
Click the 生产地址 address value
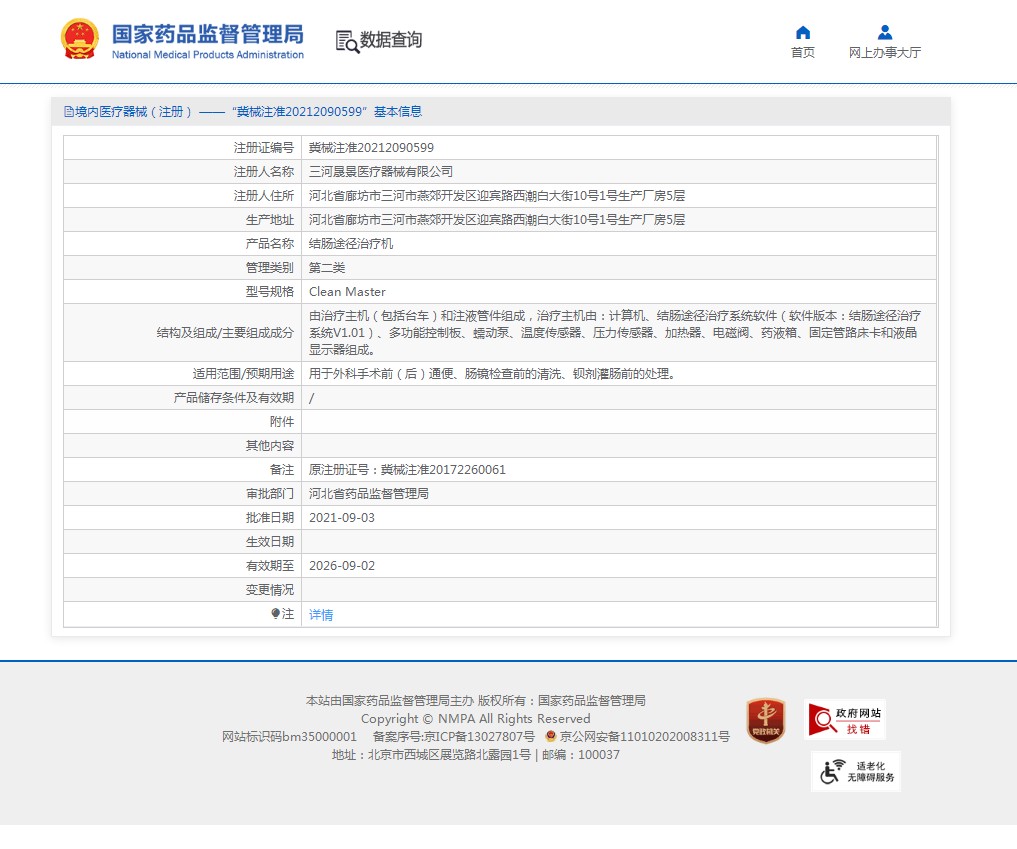497,220
